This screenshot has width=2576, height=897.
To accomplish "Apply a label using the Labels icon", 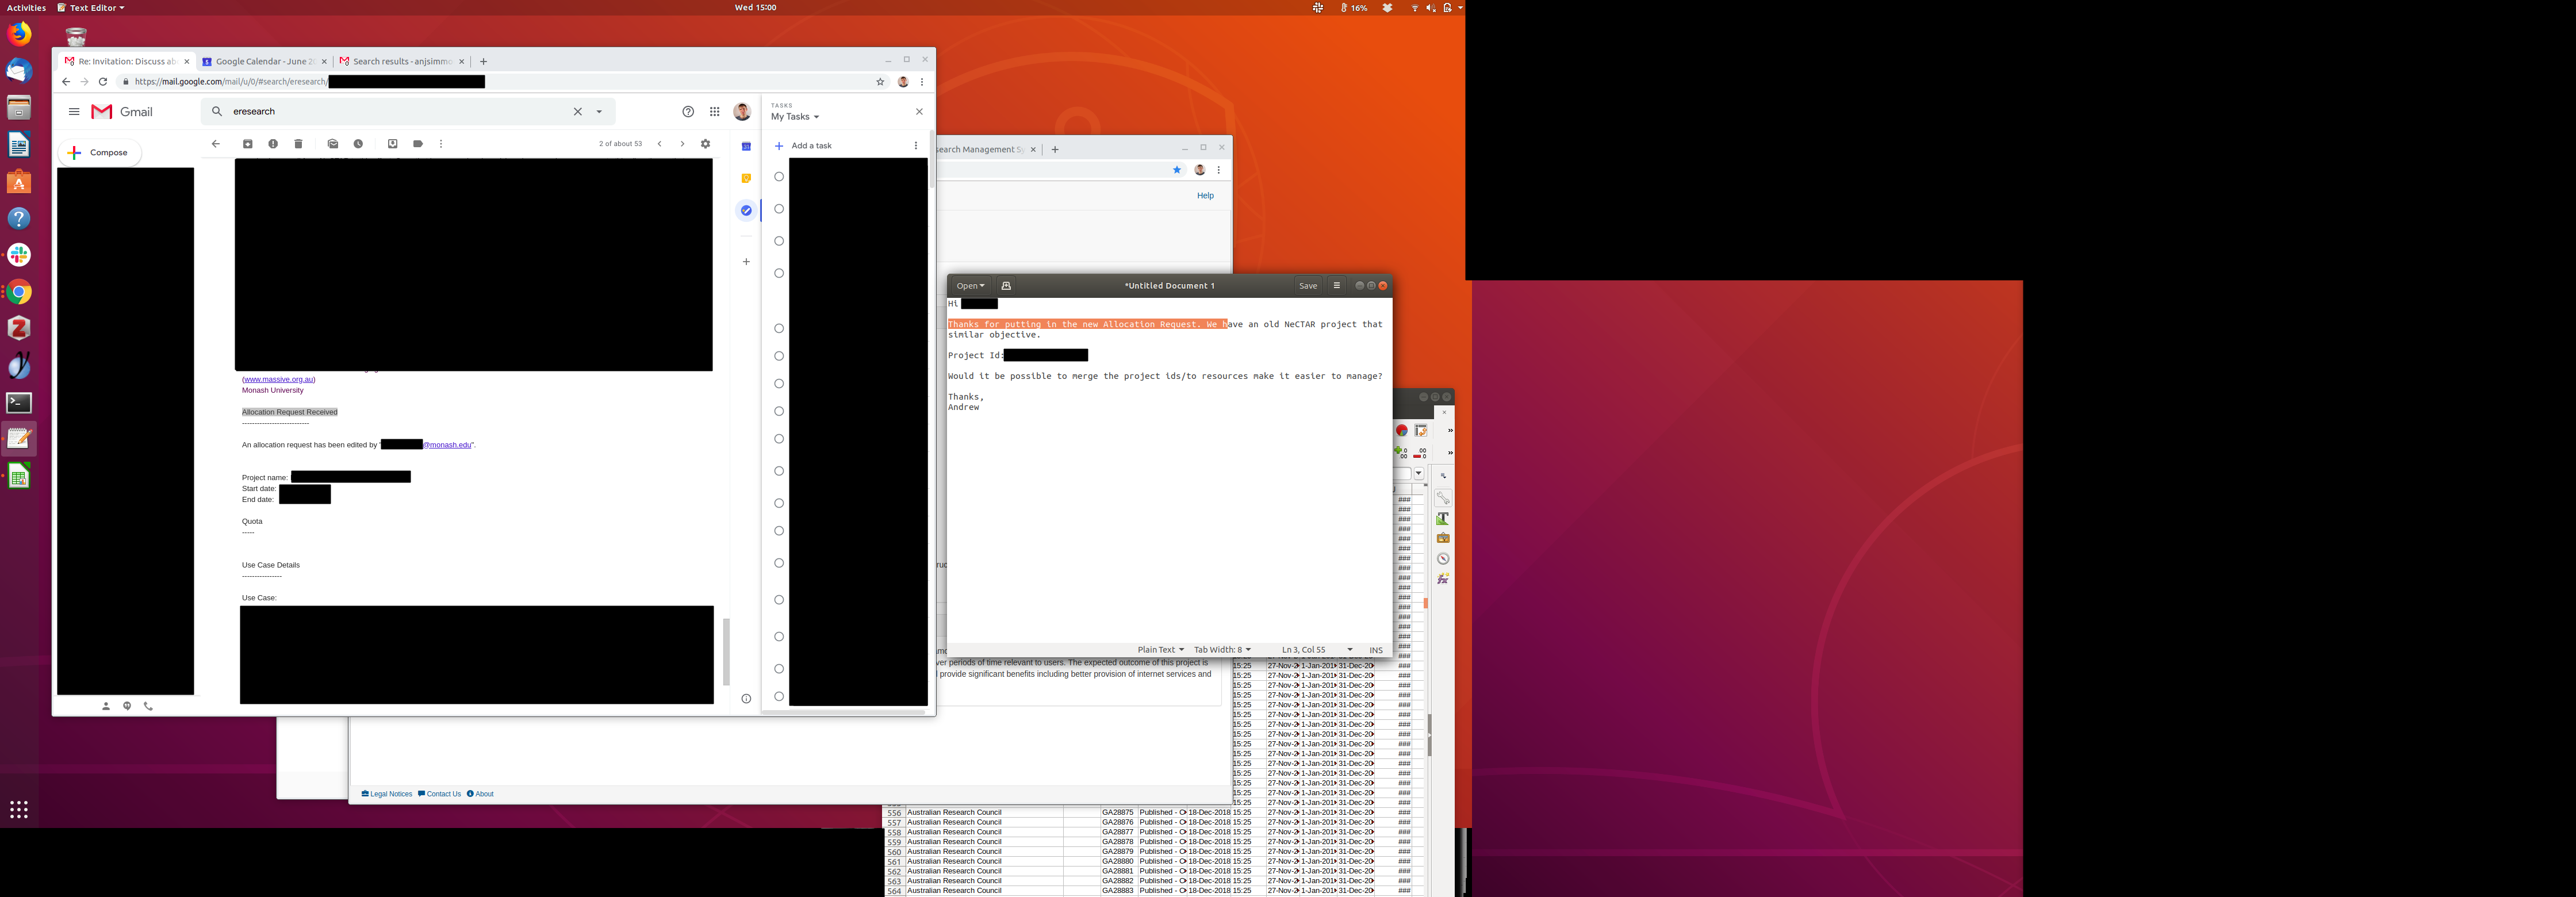I will coord(418,144).
